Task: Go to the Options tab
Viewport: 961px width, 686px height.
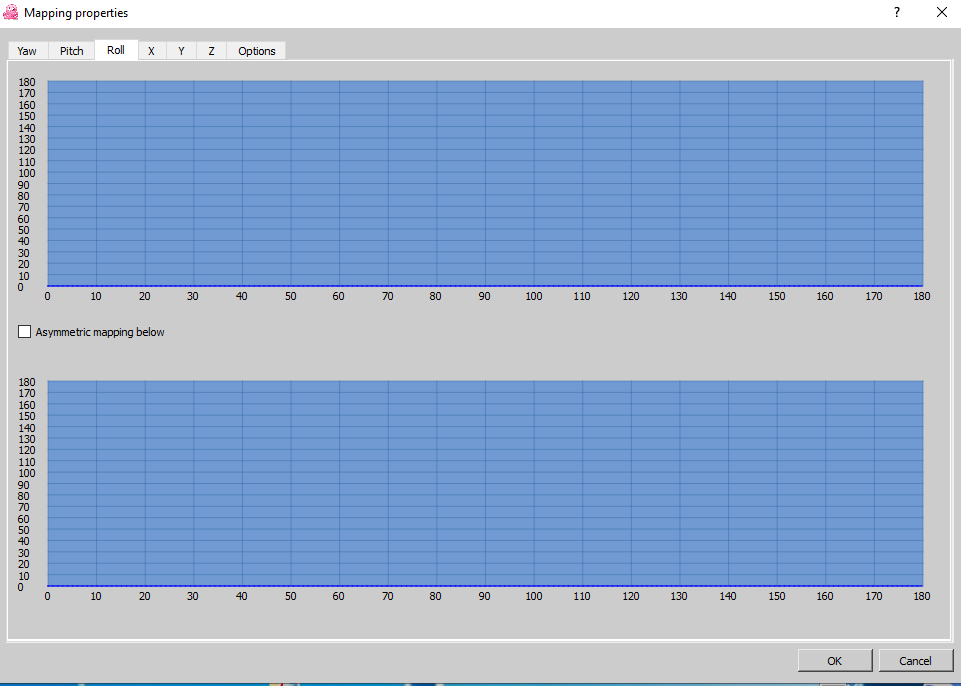Action: tap(257, 51)
